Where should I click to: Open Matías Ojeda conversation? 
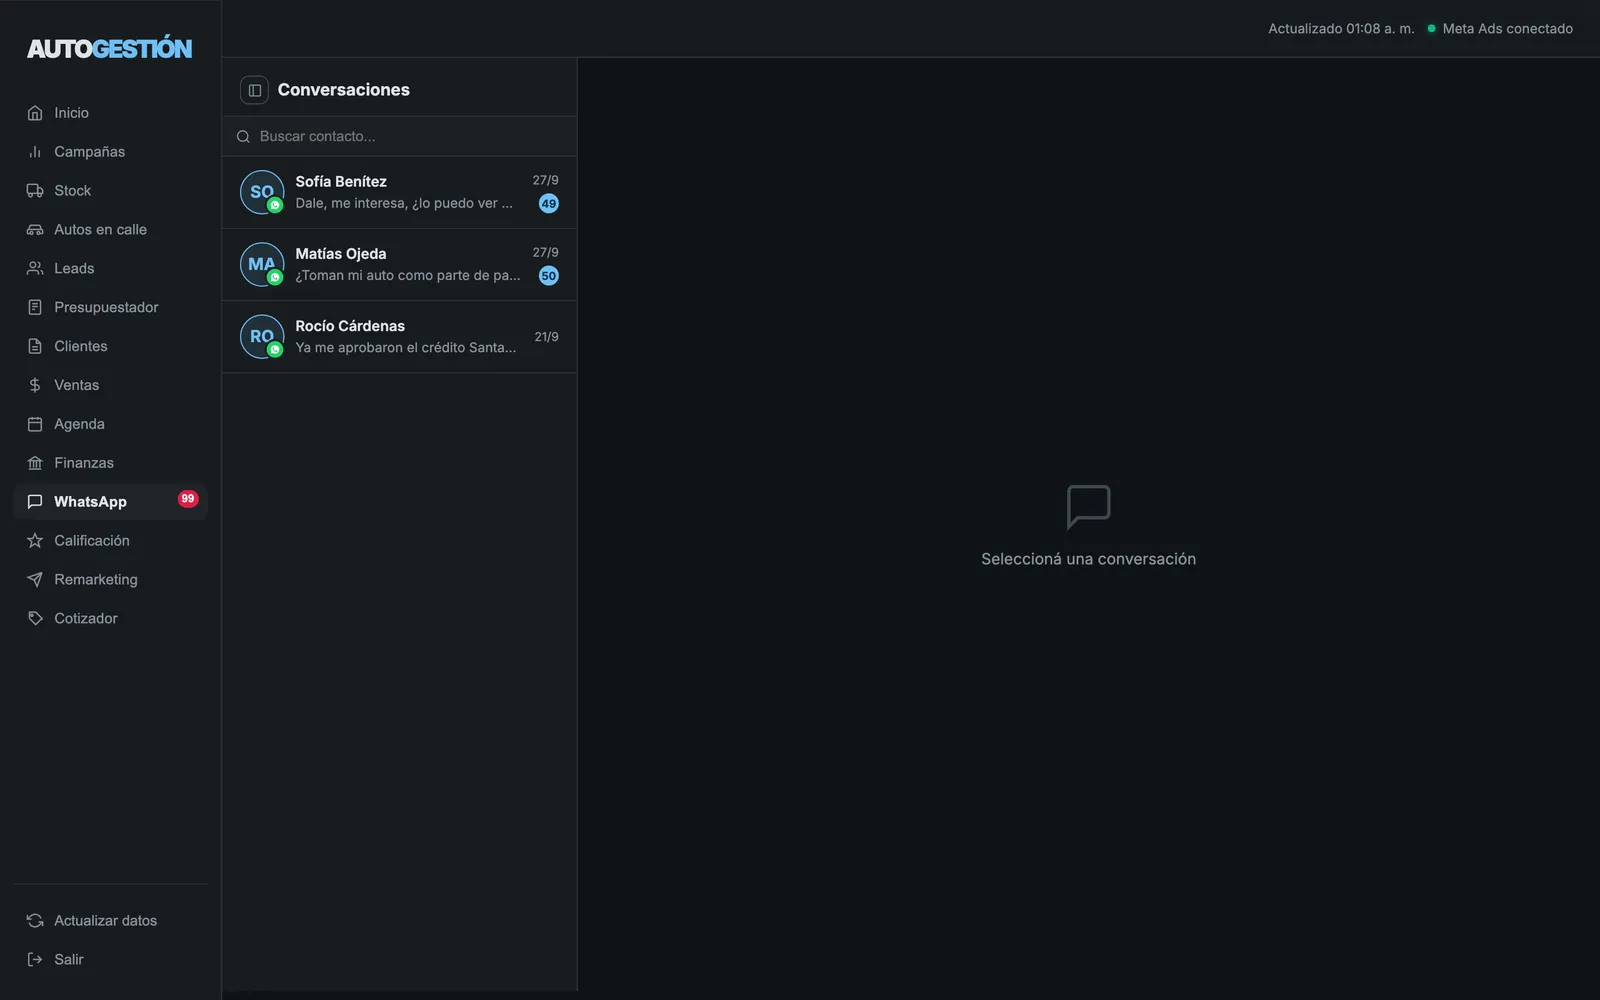pos(399,265)
